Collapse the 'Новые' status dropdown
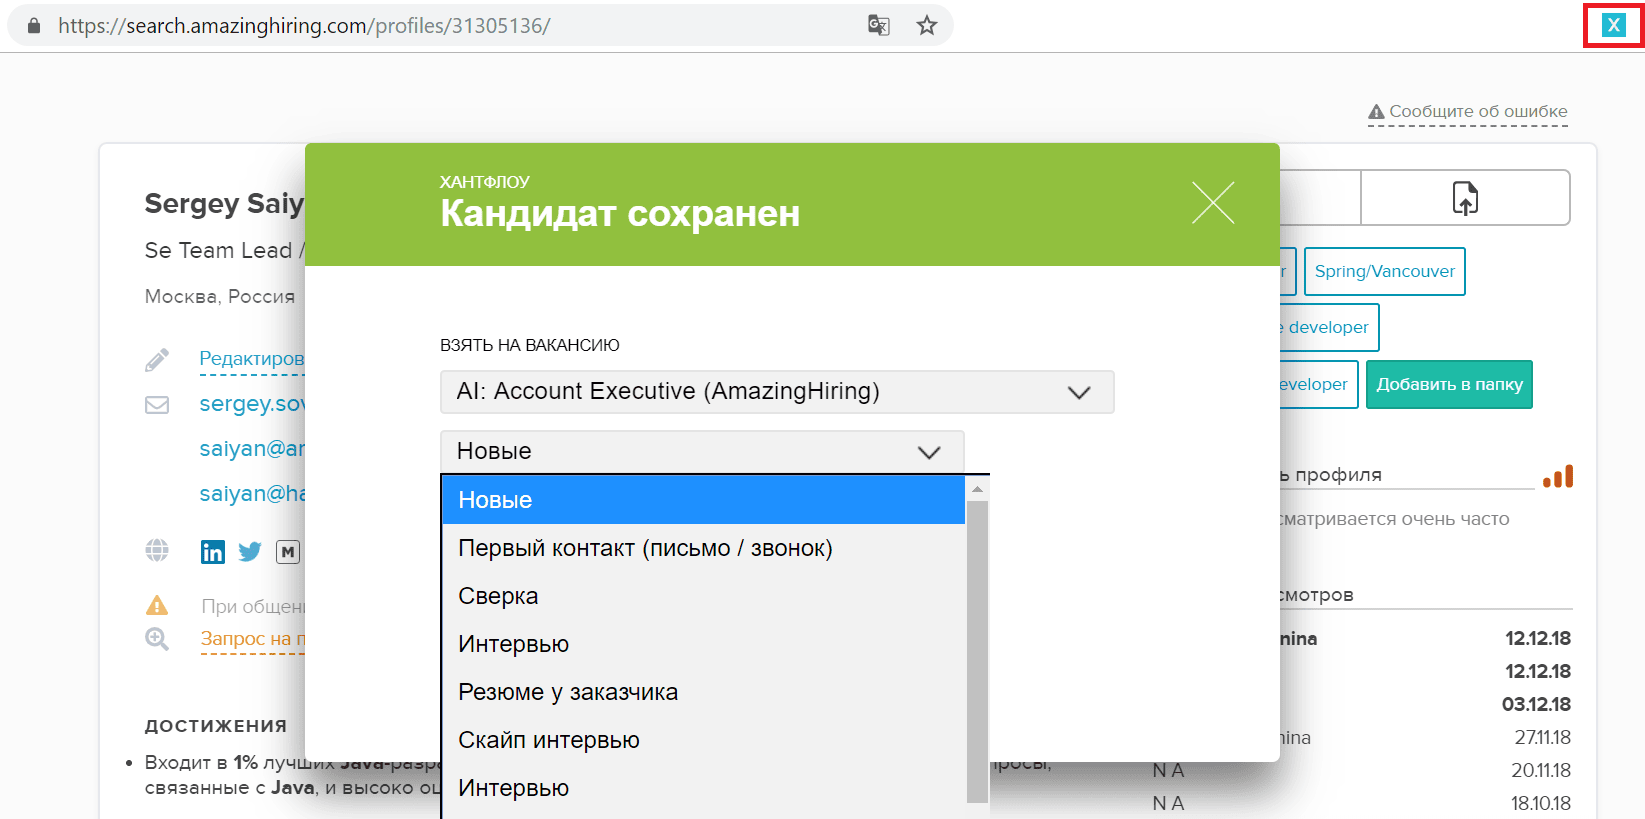 point(702,452)
